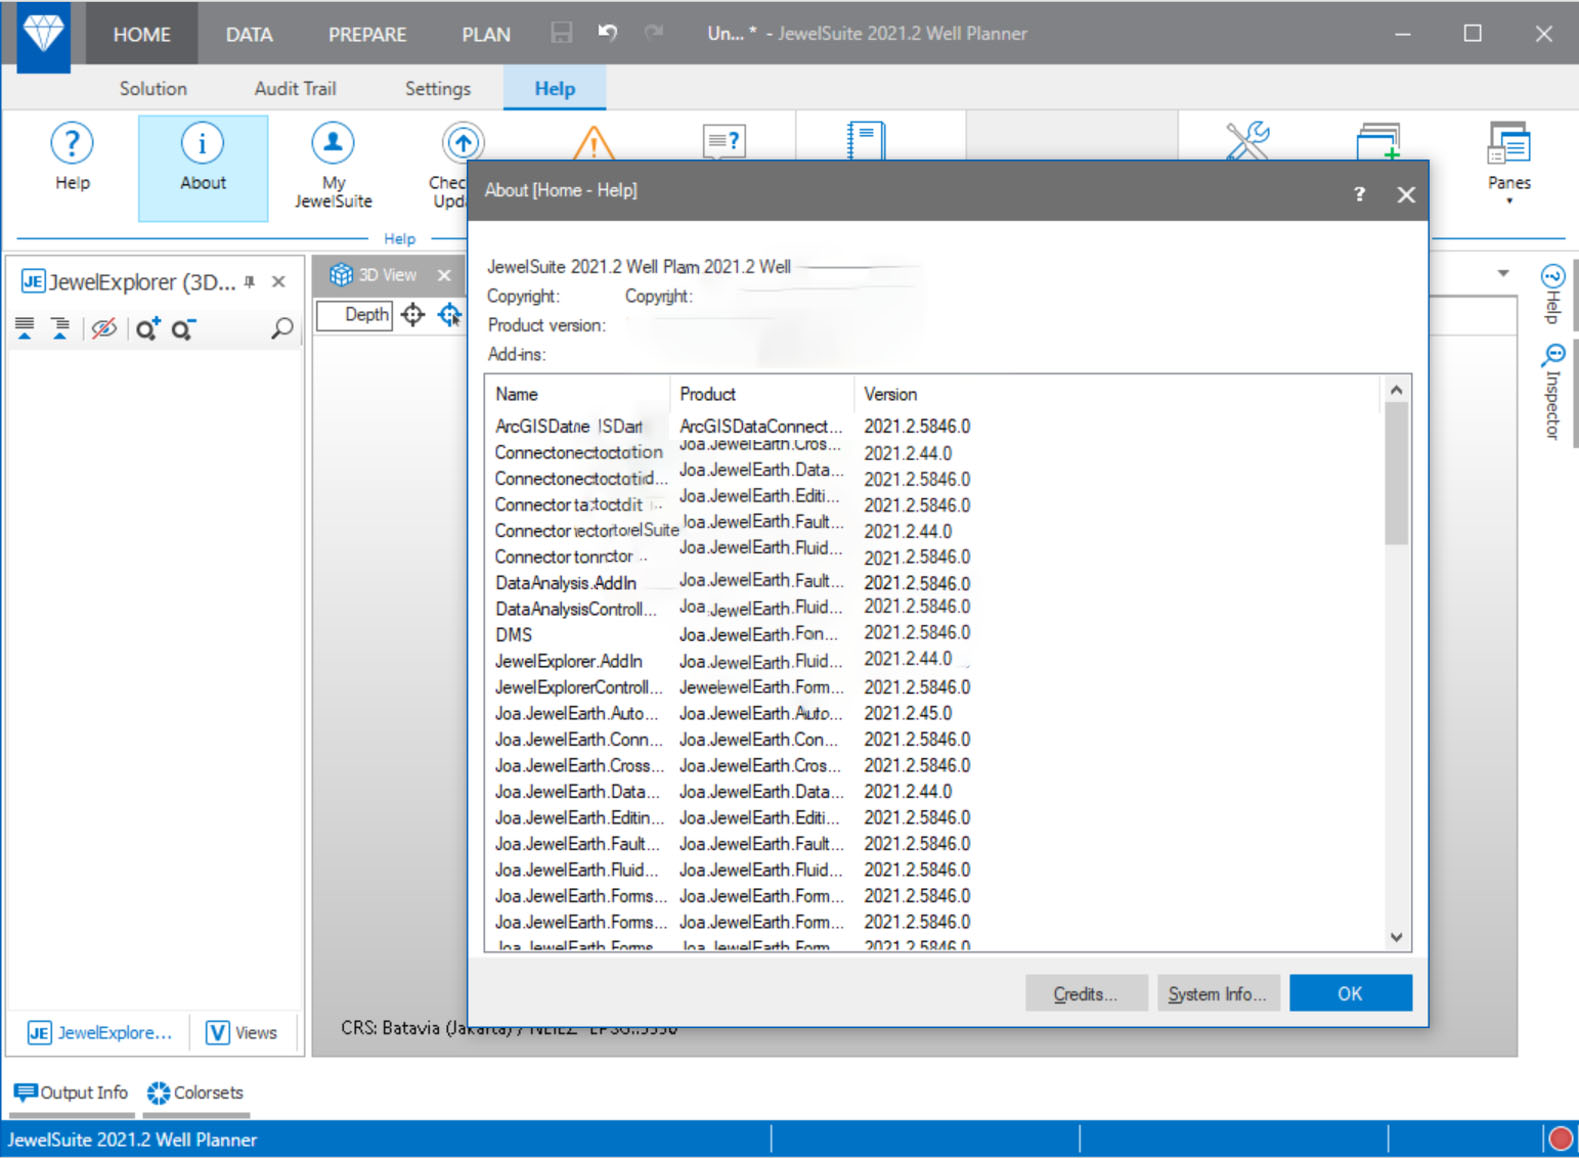The image size is (1579, 1158).
Task: Open the view tab list dropdown arrow
Action: (1503, 273)
